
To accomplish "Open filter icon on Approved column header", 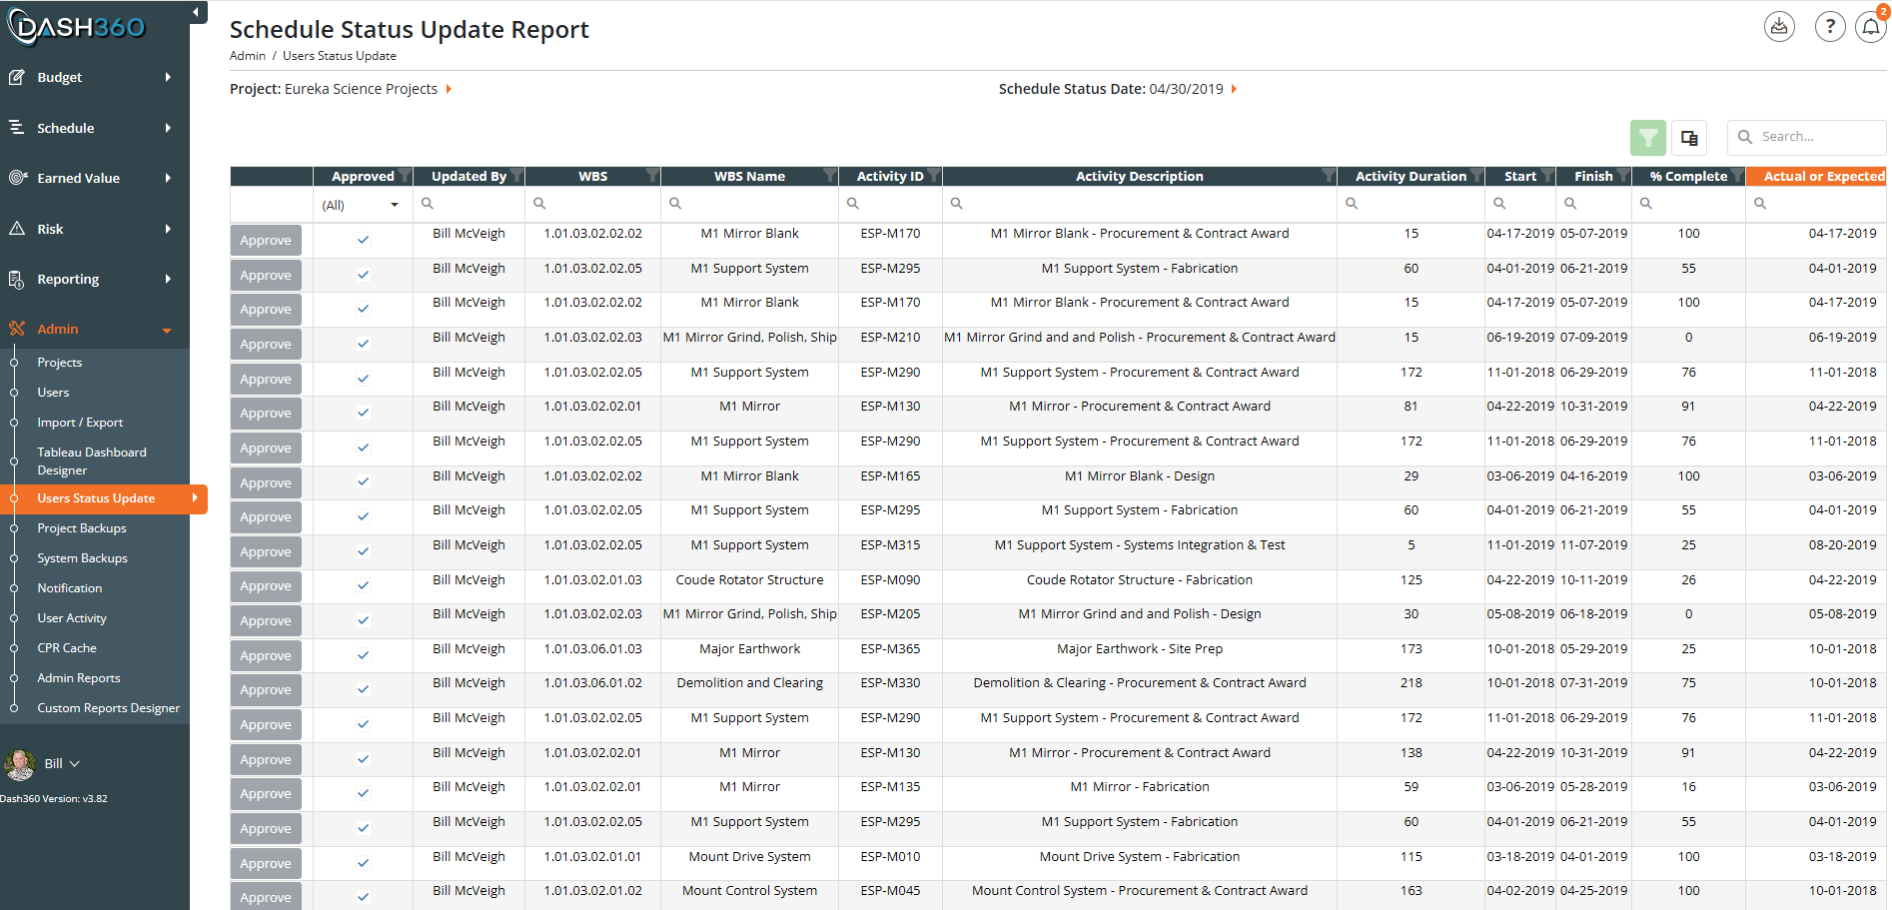I will (405, 176).
